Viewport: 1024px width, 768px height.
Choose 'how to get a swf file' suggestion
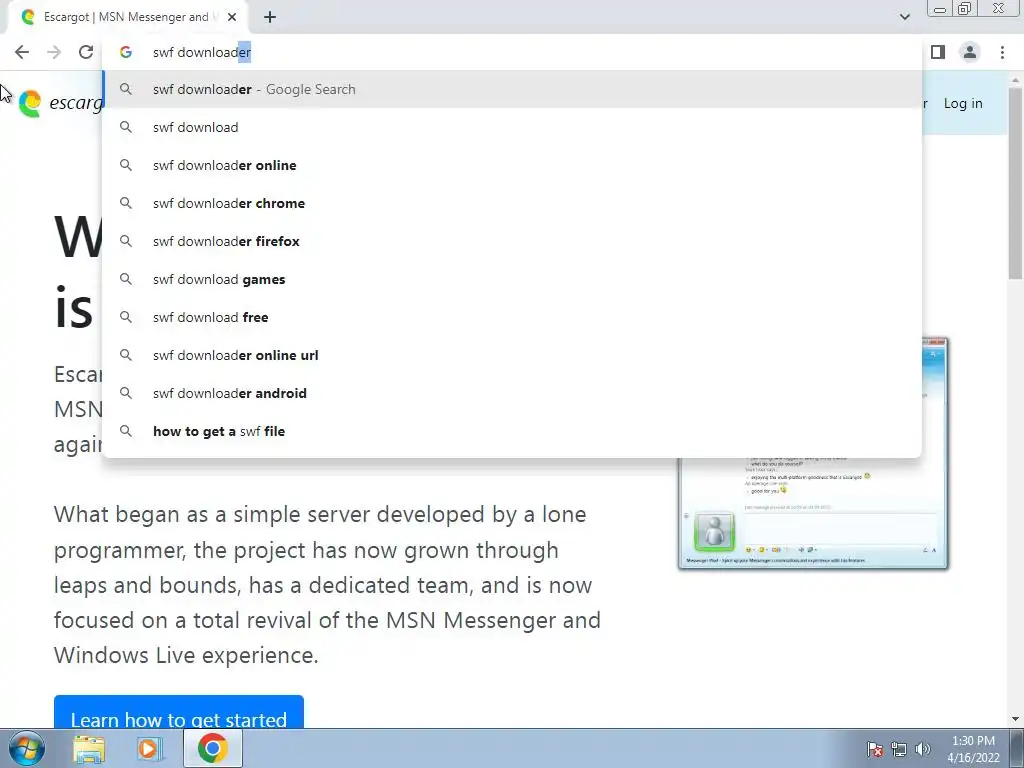pos(512,431)
